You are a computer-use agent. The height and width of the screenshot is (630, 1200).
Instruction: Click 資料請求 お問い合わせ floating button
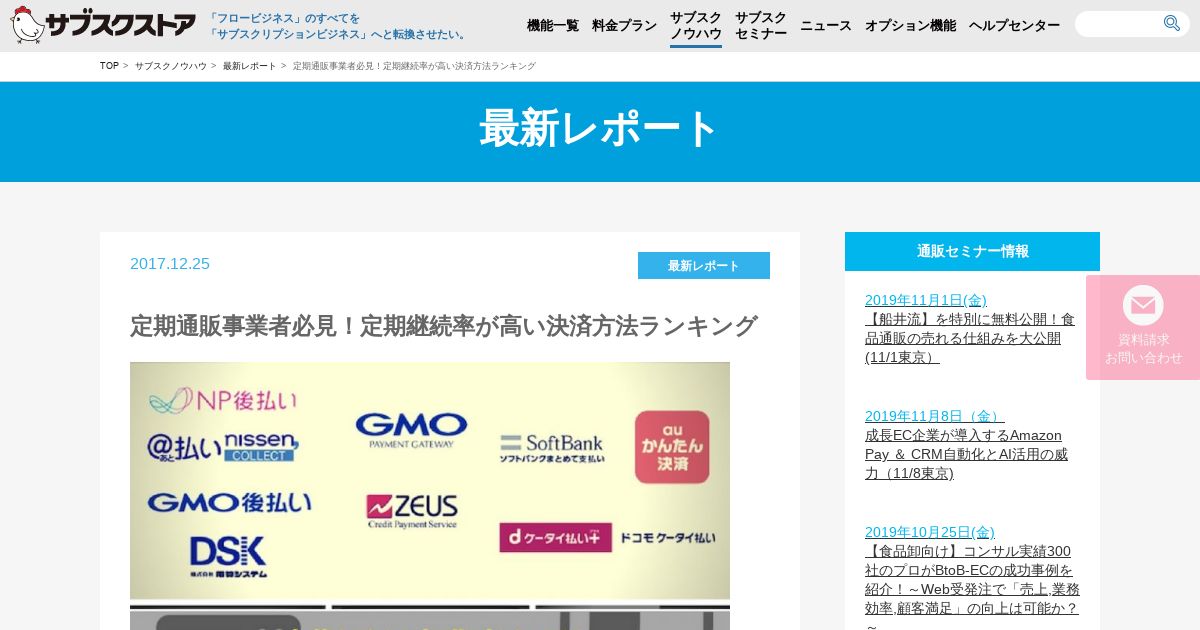tap(1143, 328)
